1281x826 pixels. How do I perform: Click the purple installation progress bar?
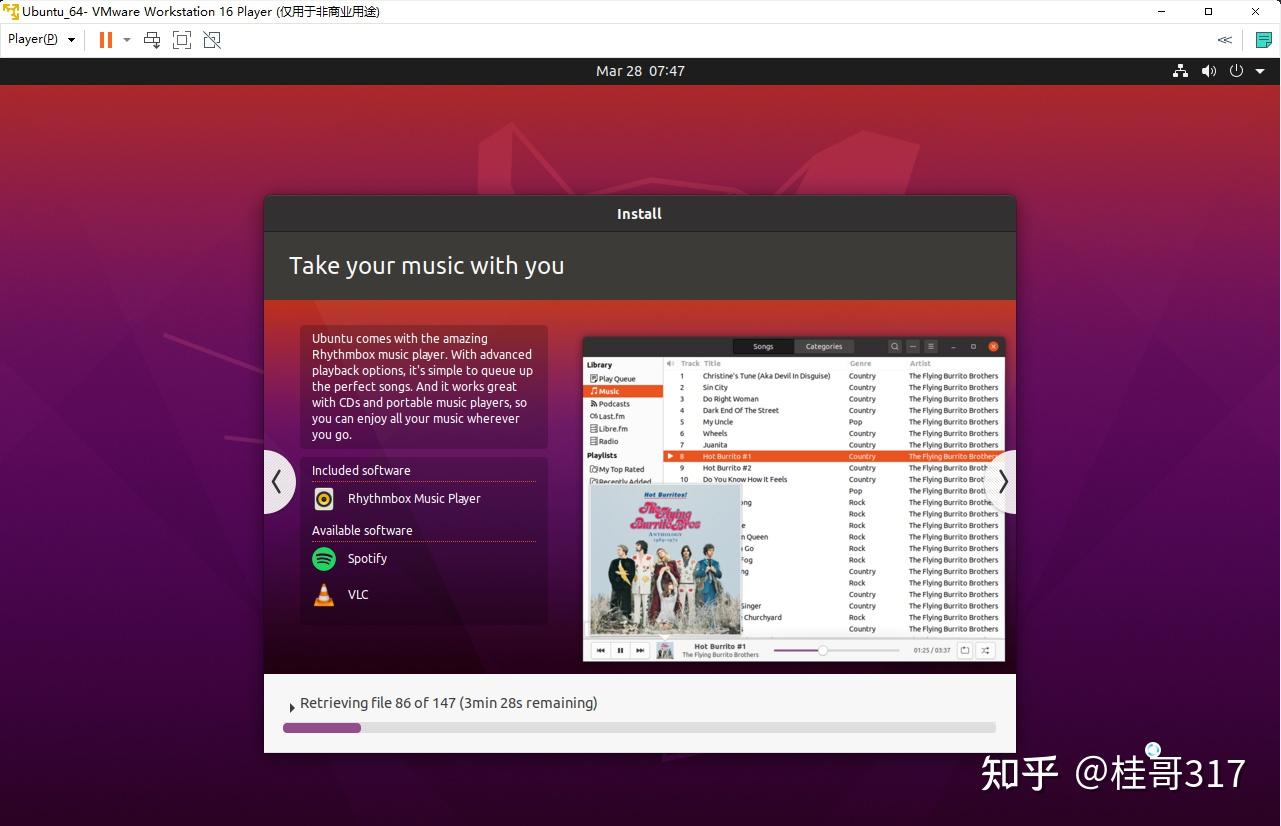pos(639,728)
